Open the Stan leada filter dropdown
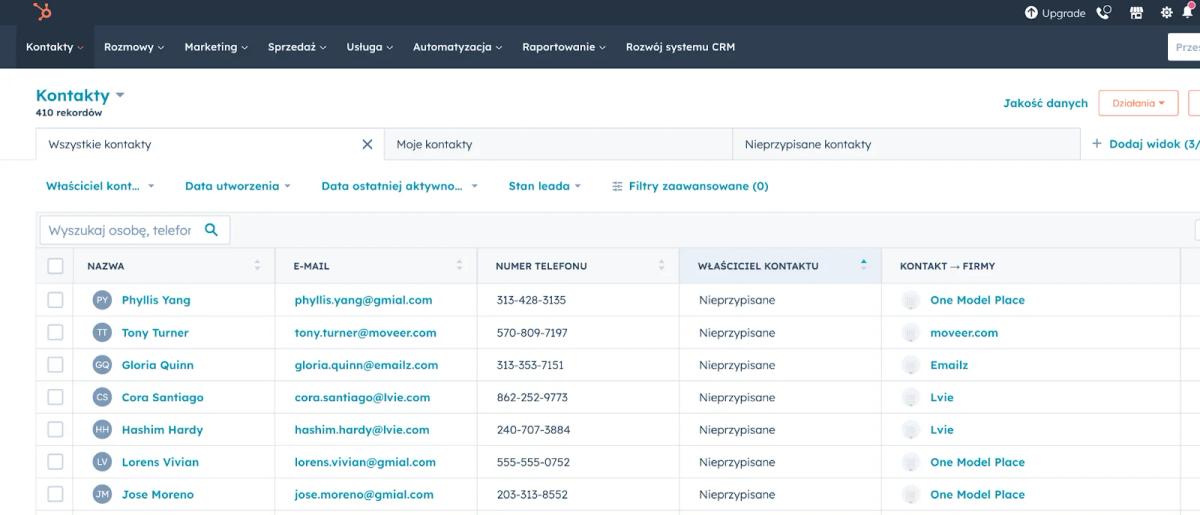Image resolution: width=1200 pixels, height=515 pixels. (x=545, y=186)
